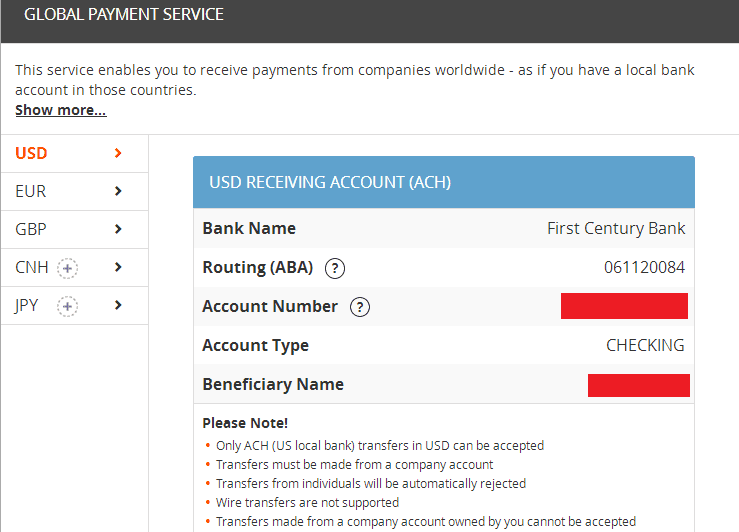739x532 pixels.
Task: Click the 'Please Note!' heading
Action: (x=245, y=423)
